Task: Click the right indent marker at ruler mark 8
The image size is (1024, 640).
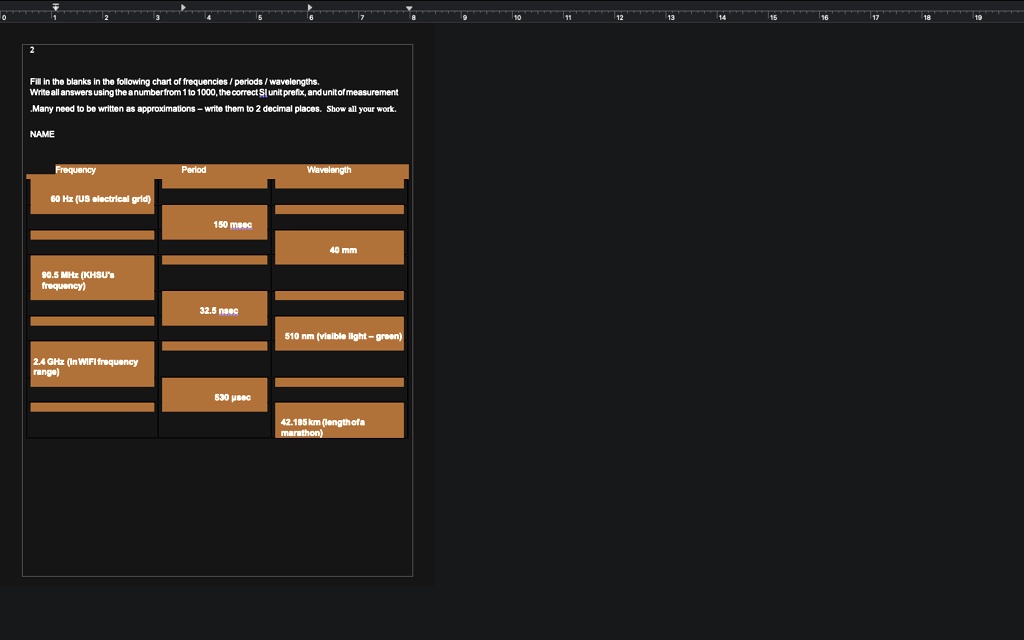Action: (410, 8)
